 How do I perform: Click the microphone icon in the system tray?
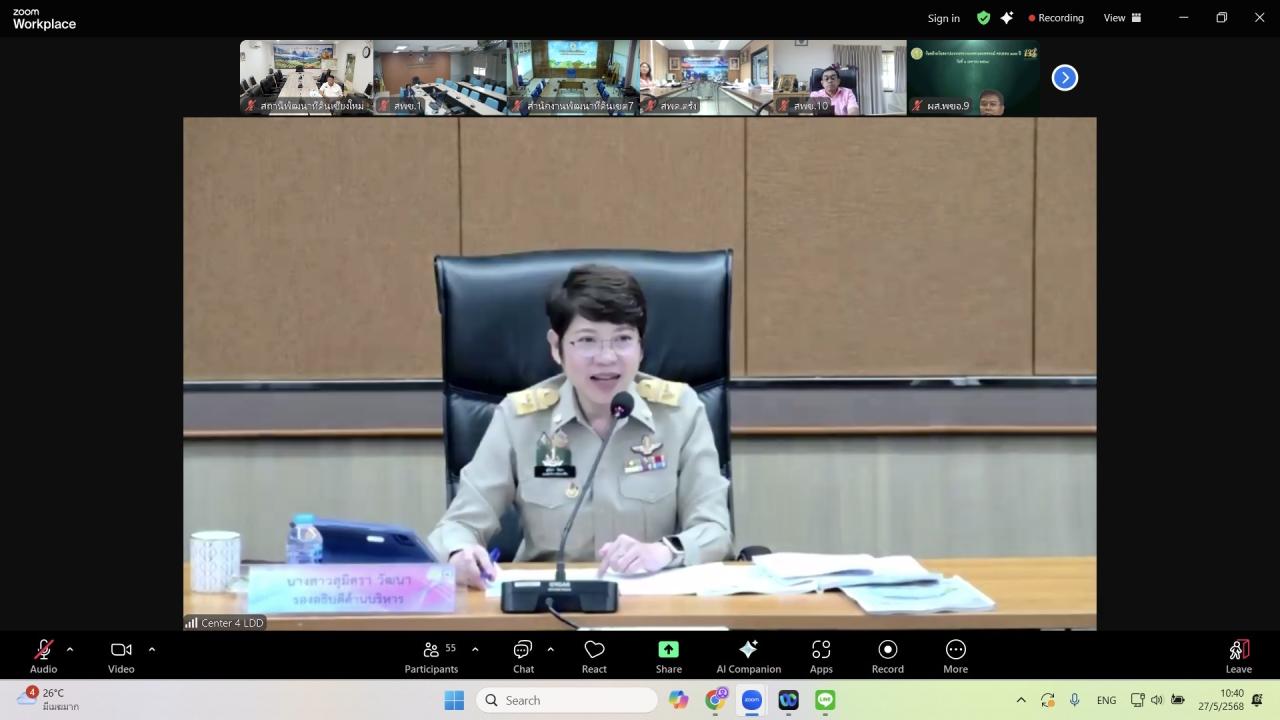click(1074, 700)
